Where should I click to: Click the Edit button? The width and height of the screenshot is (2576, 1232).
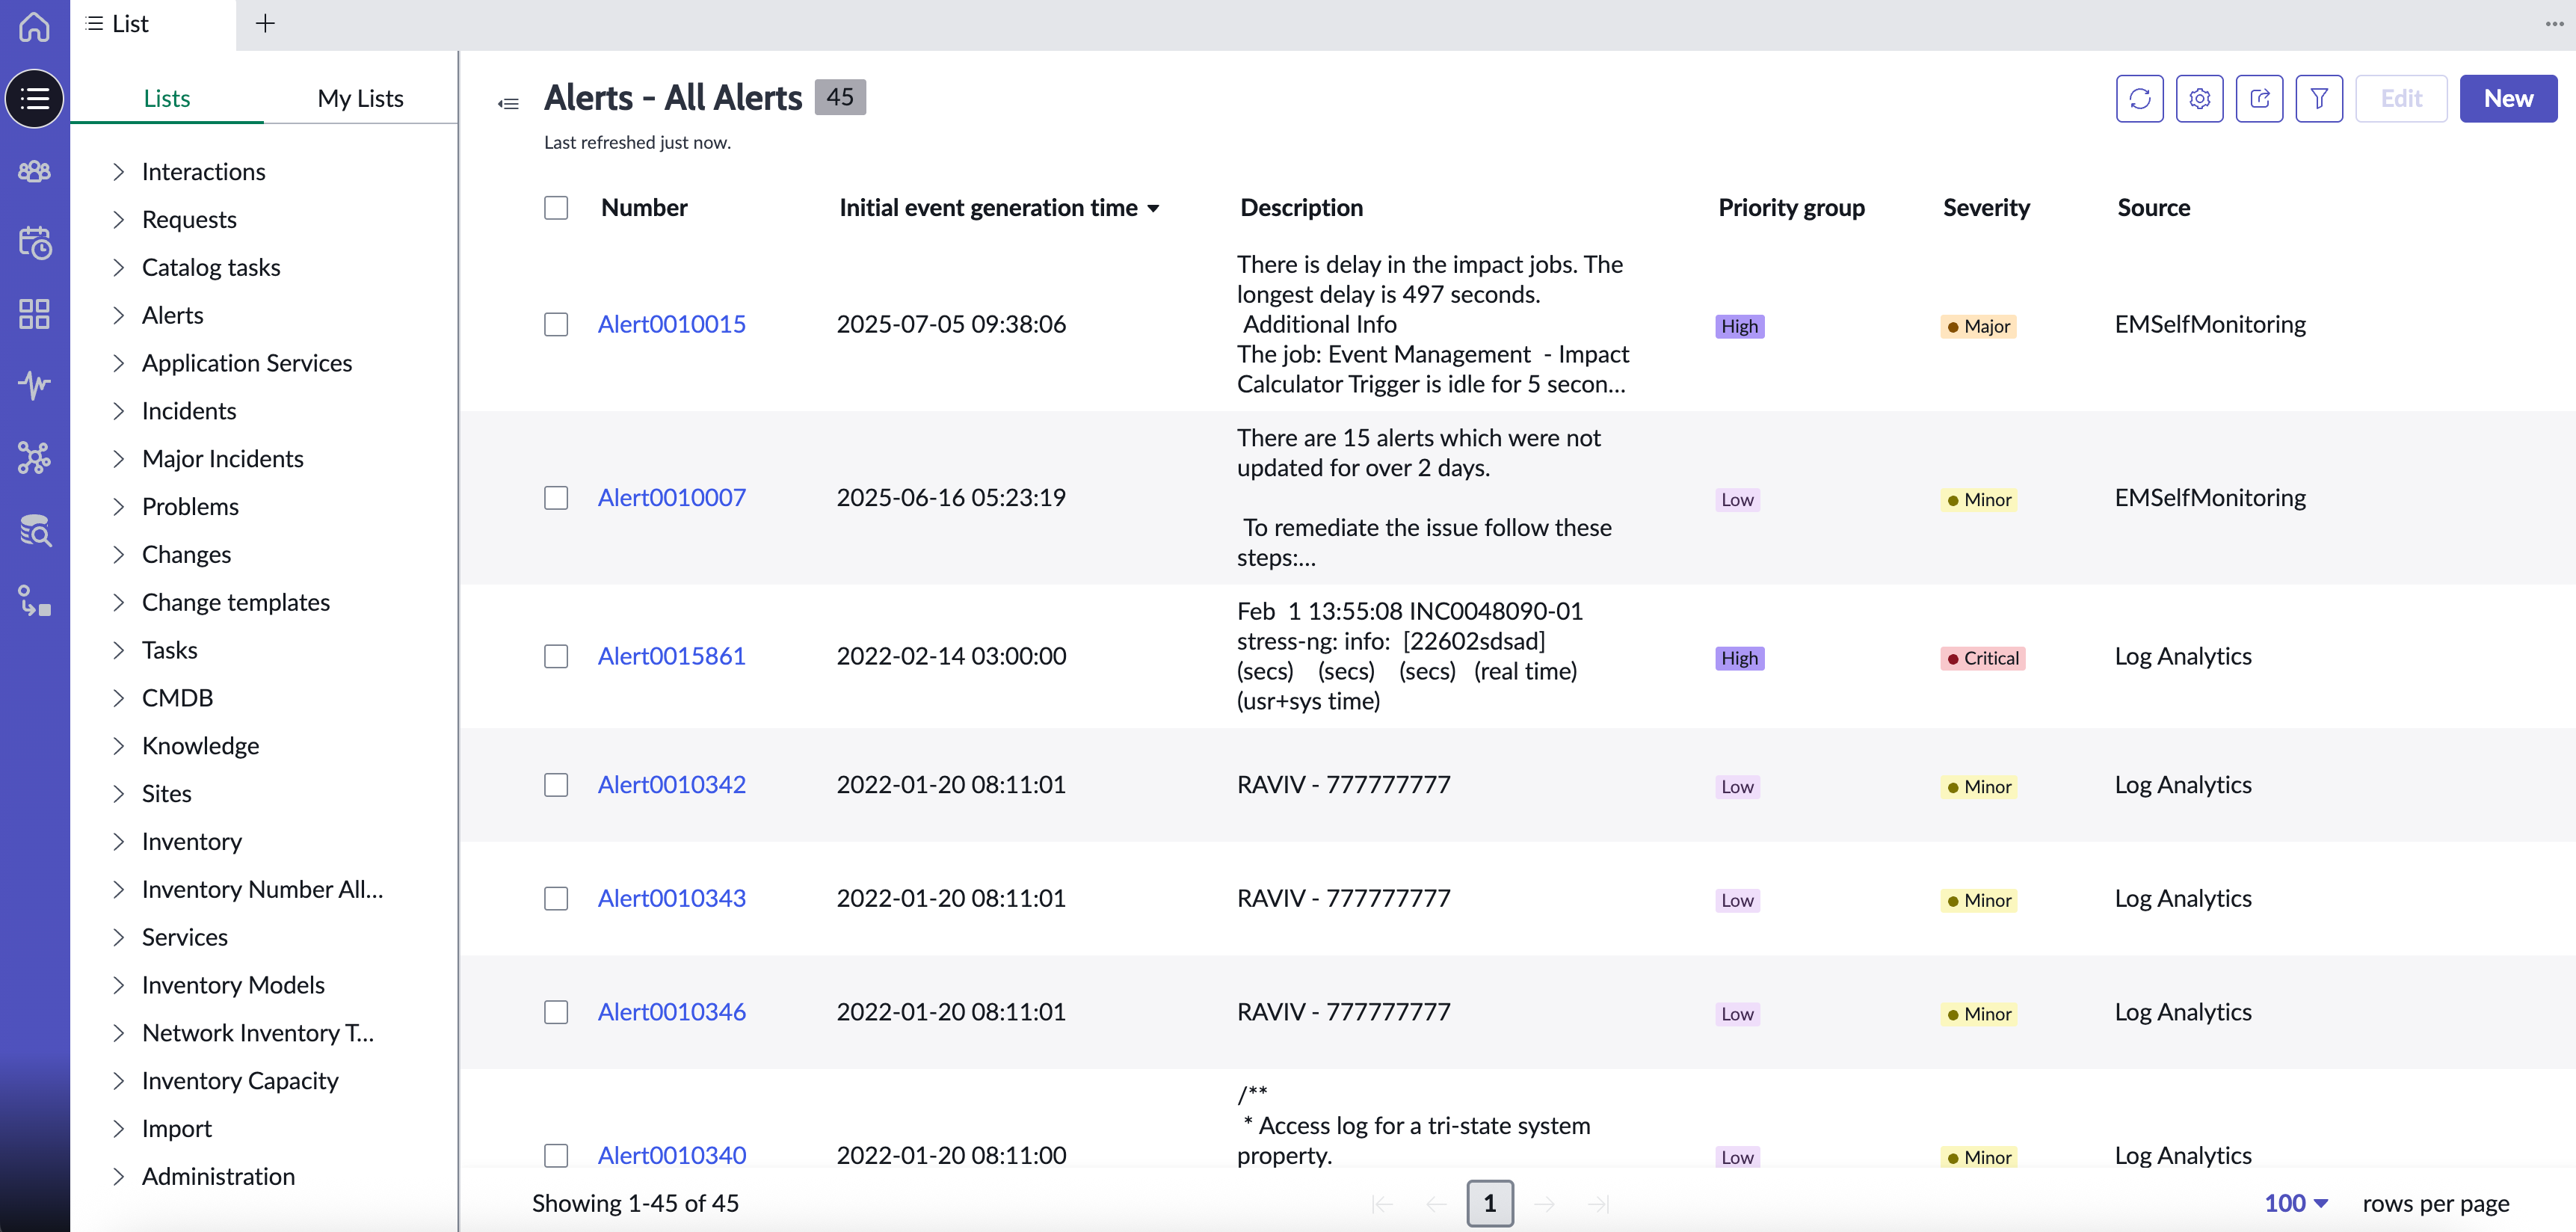coord(2400,98)
